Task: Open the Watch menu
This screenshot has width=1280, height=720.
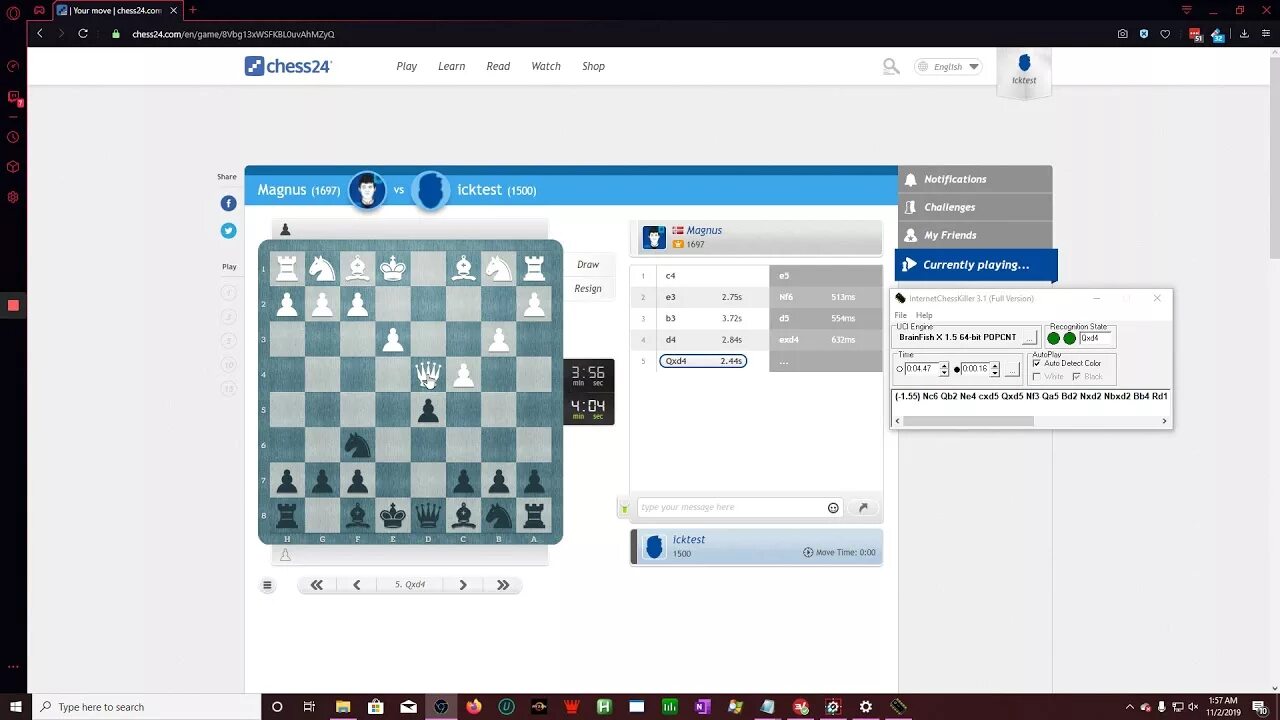Action: [546, 66]
